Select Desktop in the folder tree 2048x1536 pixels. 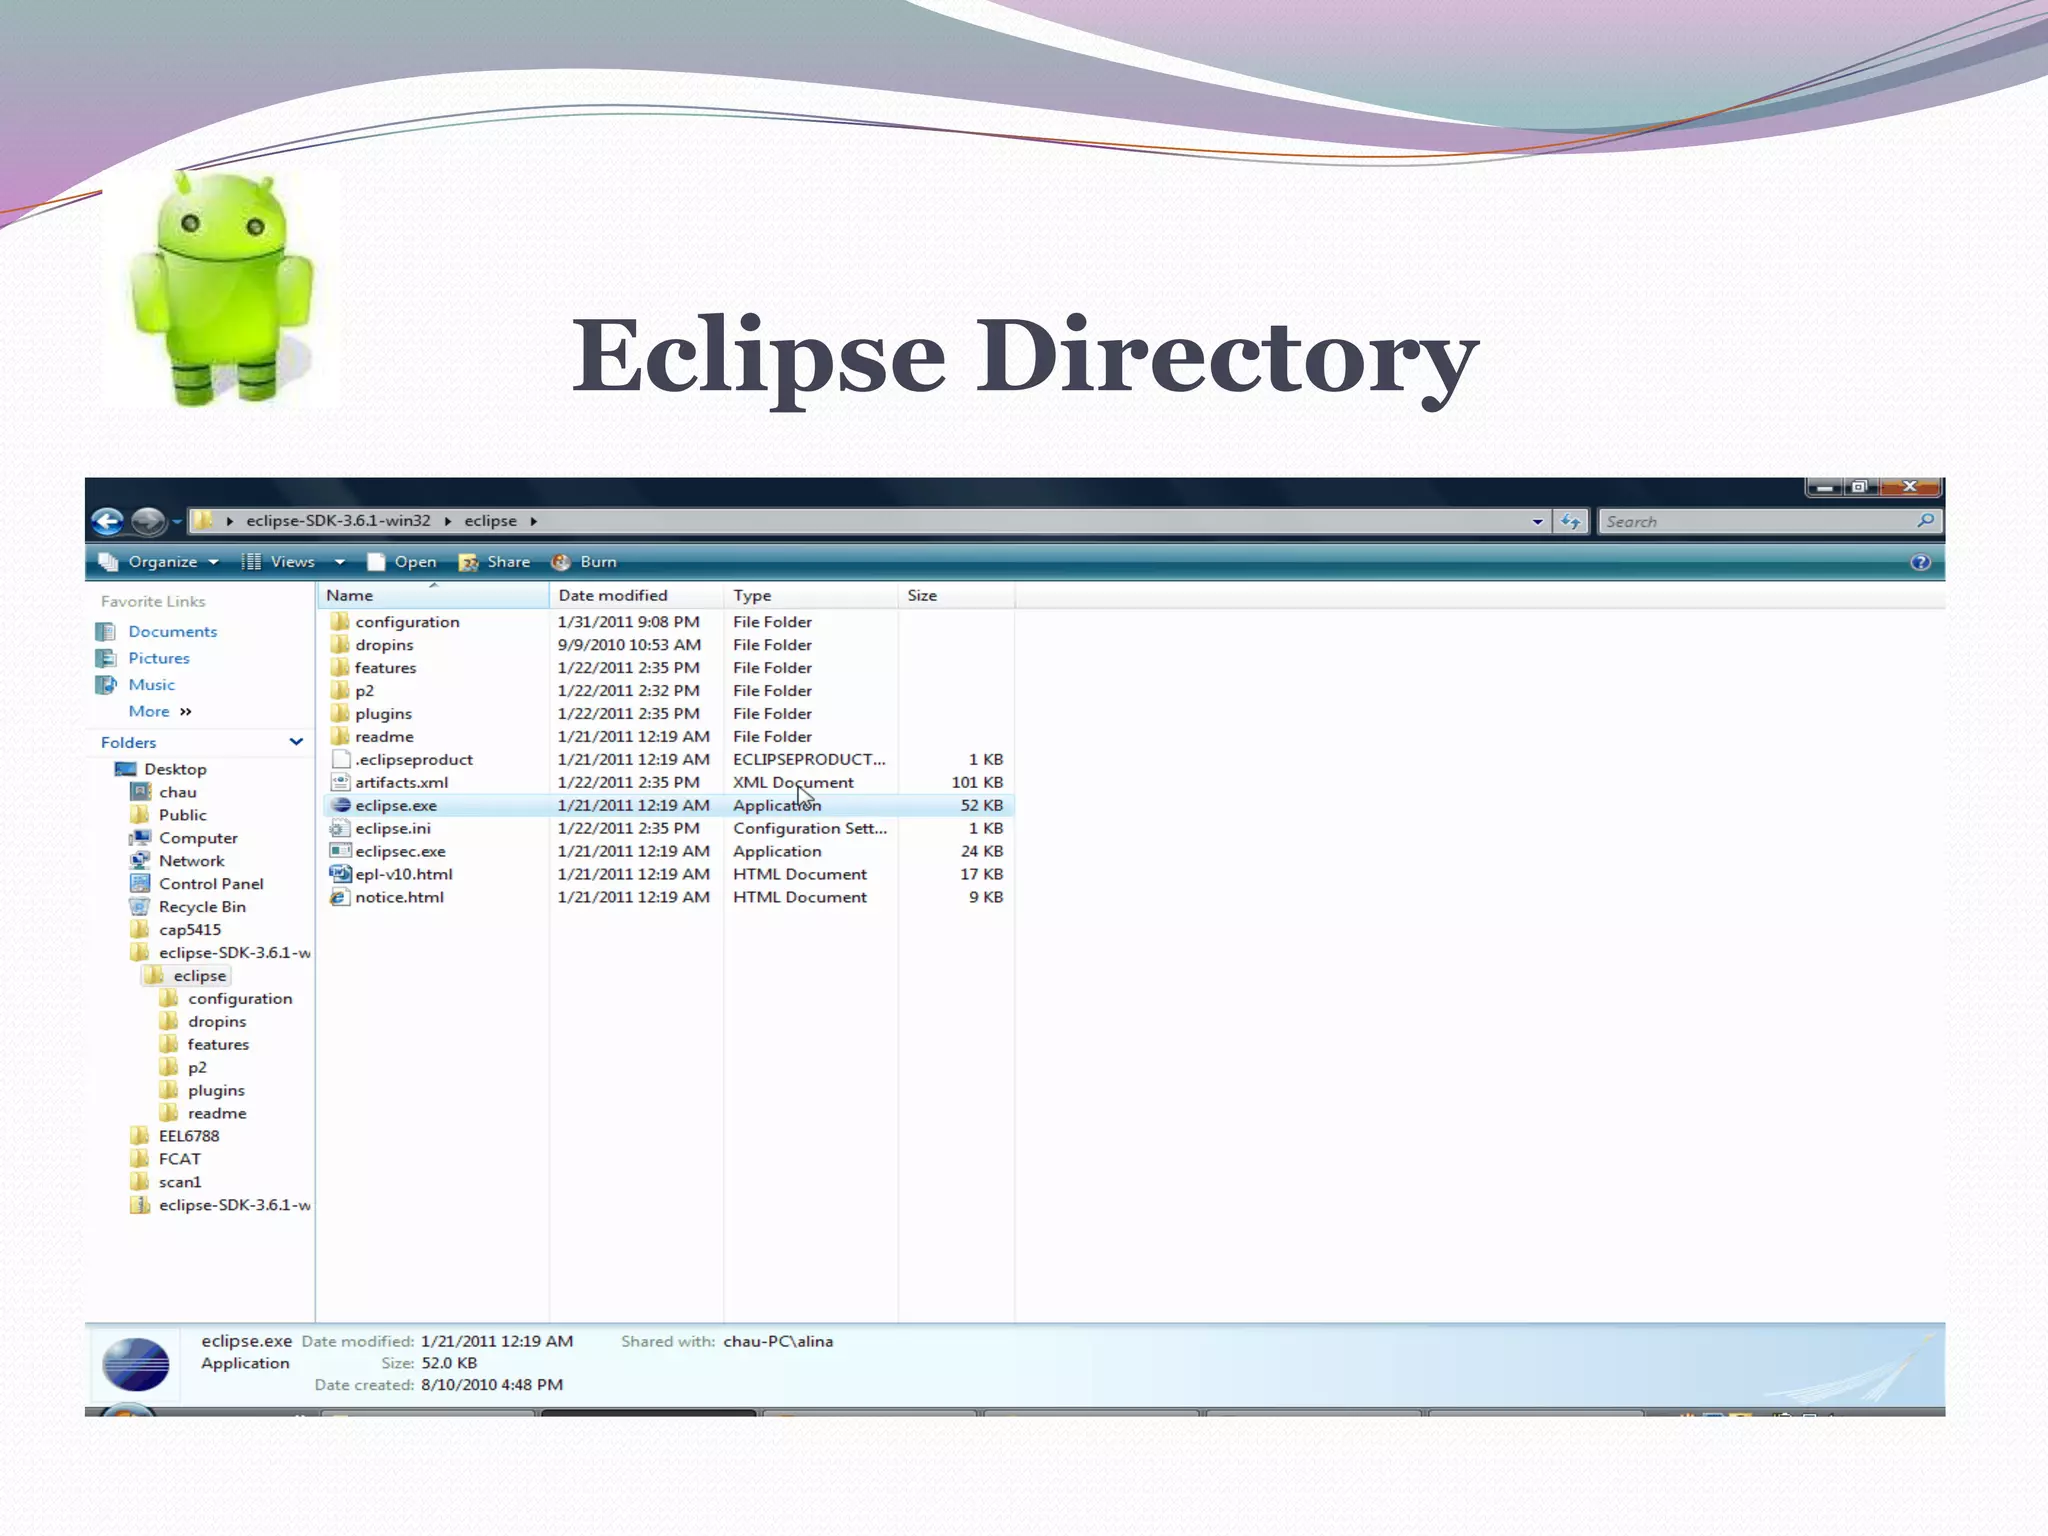point(175,769)
